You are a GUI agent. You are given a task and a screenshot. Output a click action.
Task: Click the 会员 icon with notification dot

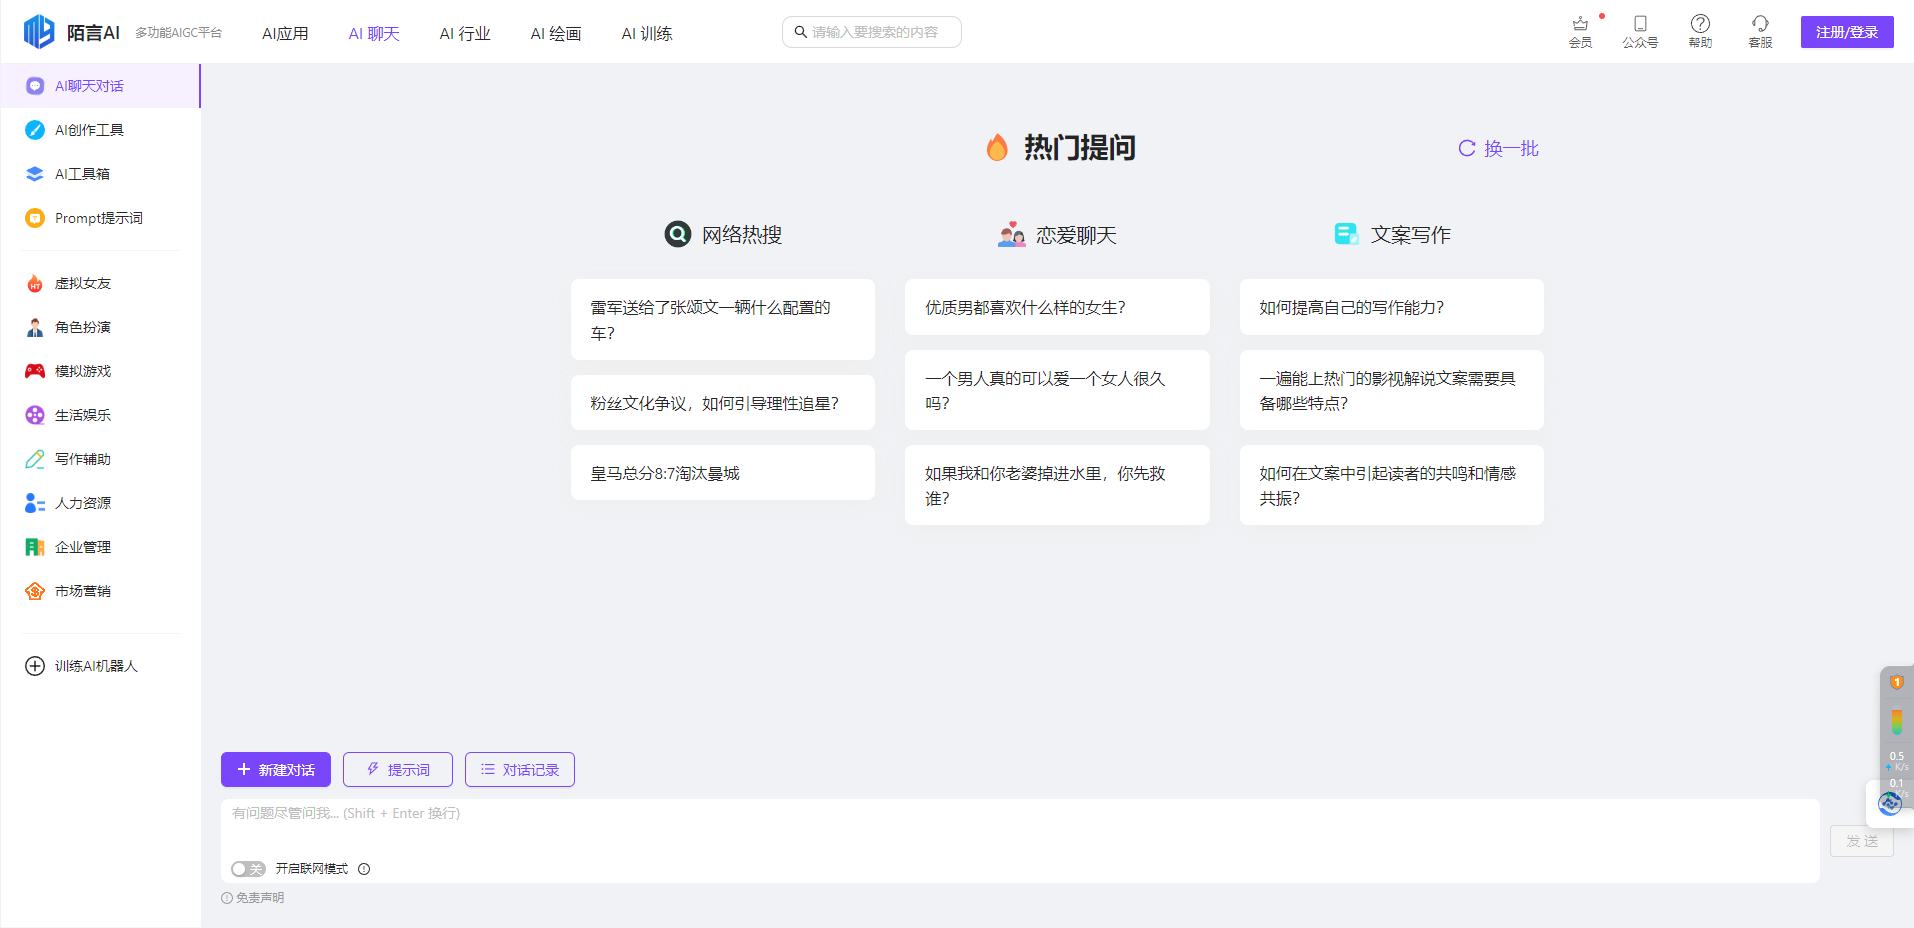pyautogui.click(x=1580, y=31)
